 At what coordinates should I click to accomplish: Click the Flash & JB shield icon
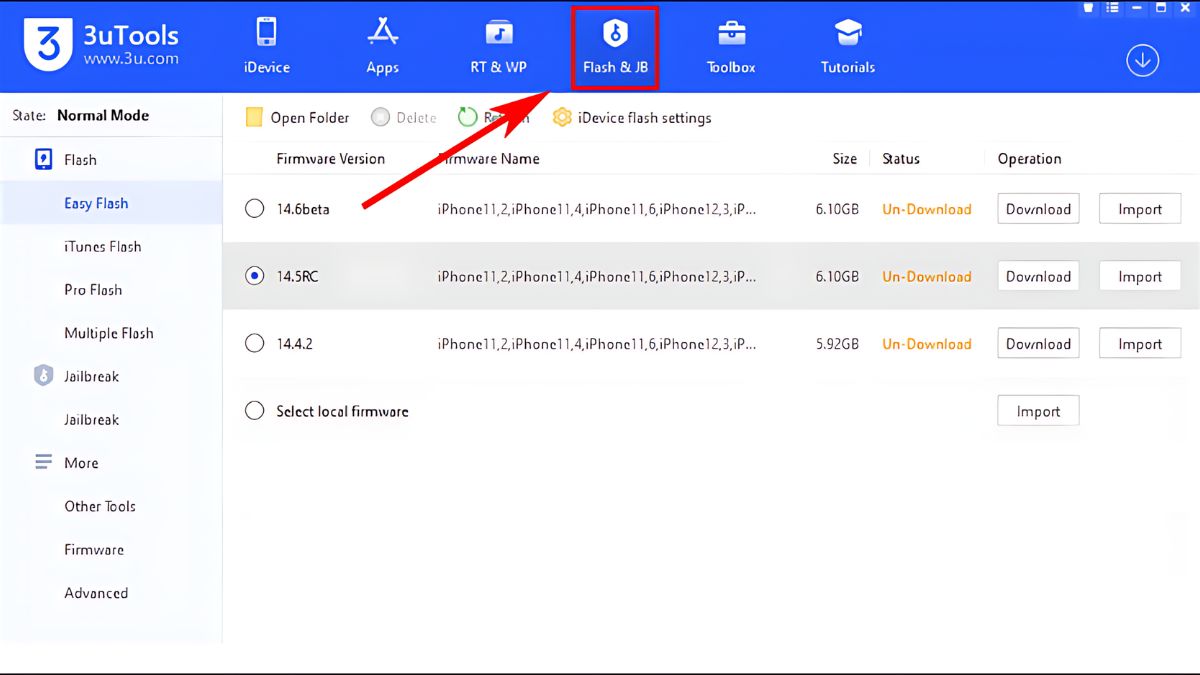pos(614,33)
